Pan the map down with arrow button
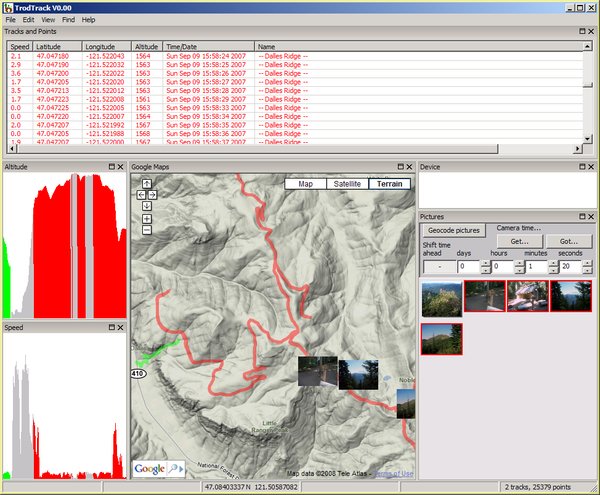This screenshot has width=600, height=495. [x=147, y=205]
